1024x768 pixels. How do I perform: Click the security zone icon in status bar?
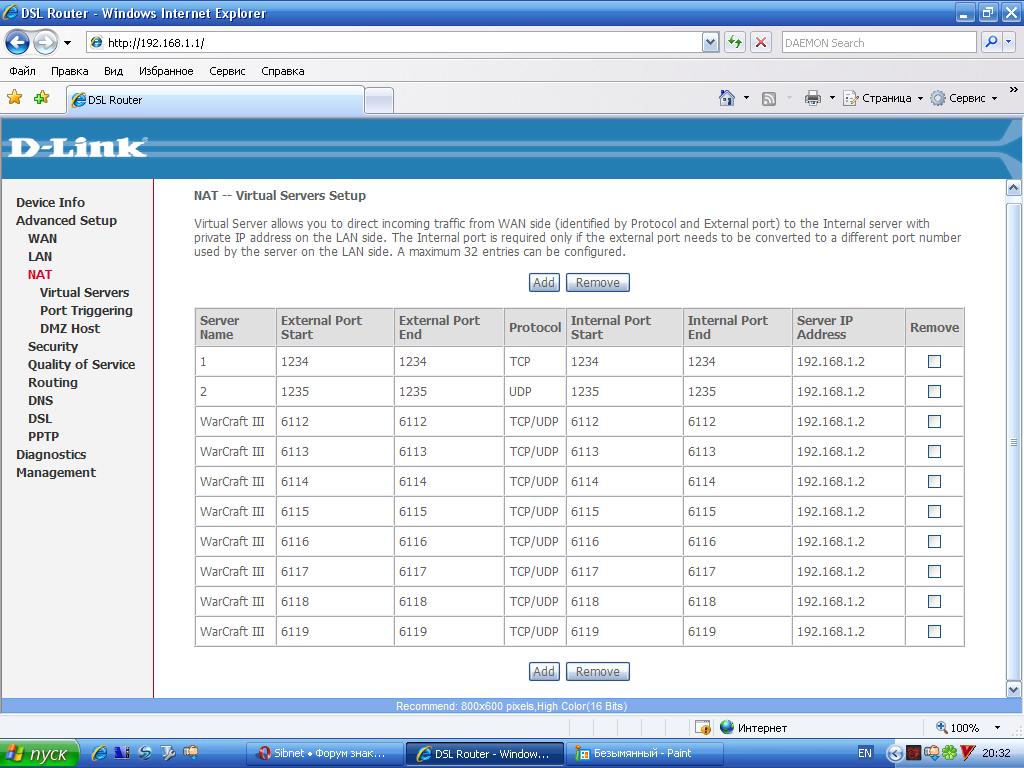click(x=703, y=727)
